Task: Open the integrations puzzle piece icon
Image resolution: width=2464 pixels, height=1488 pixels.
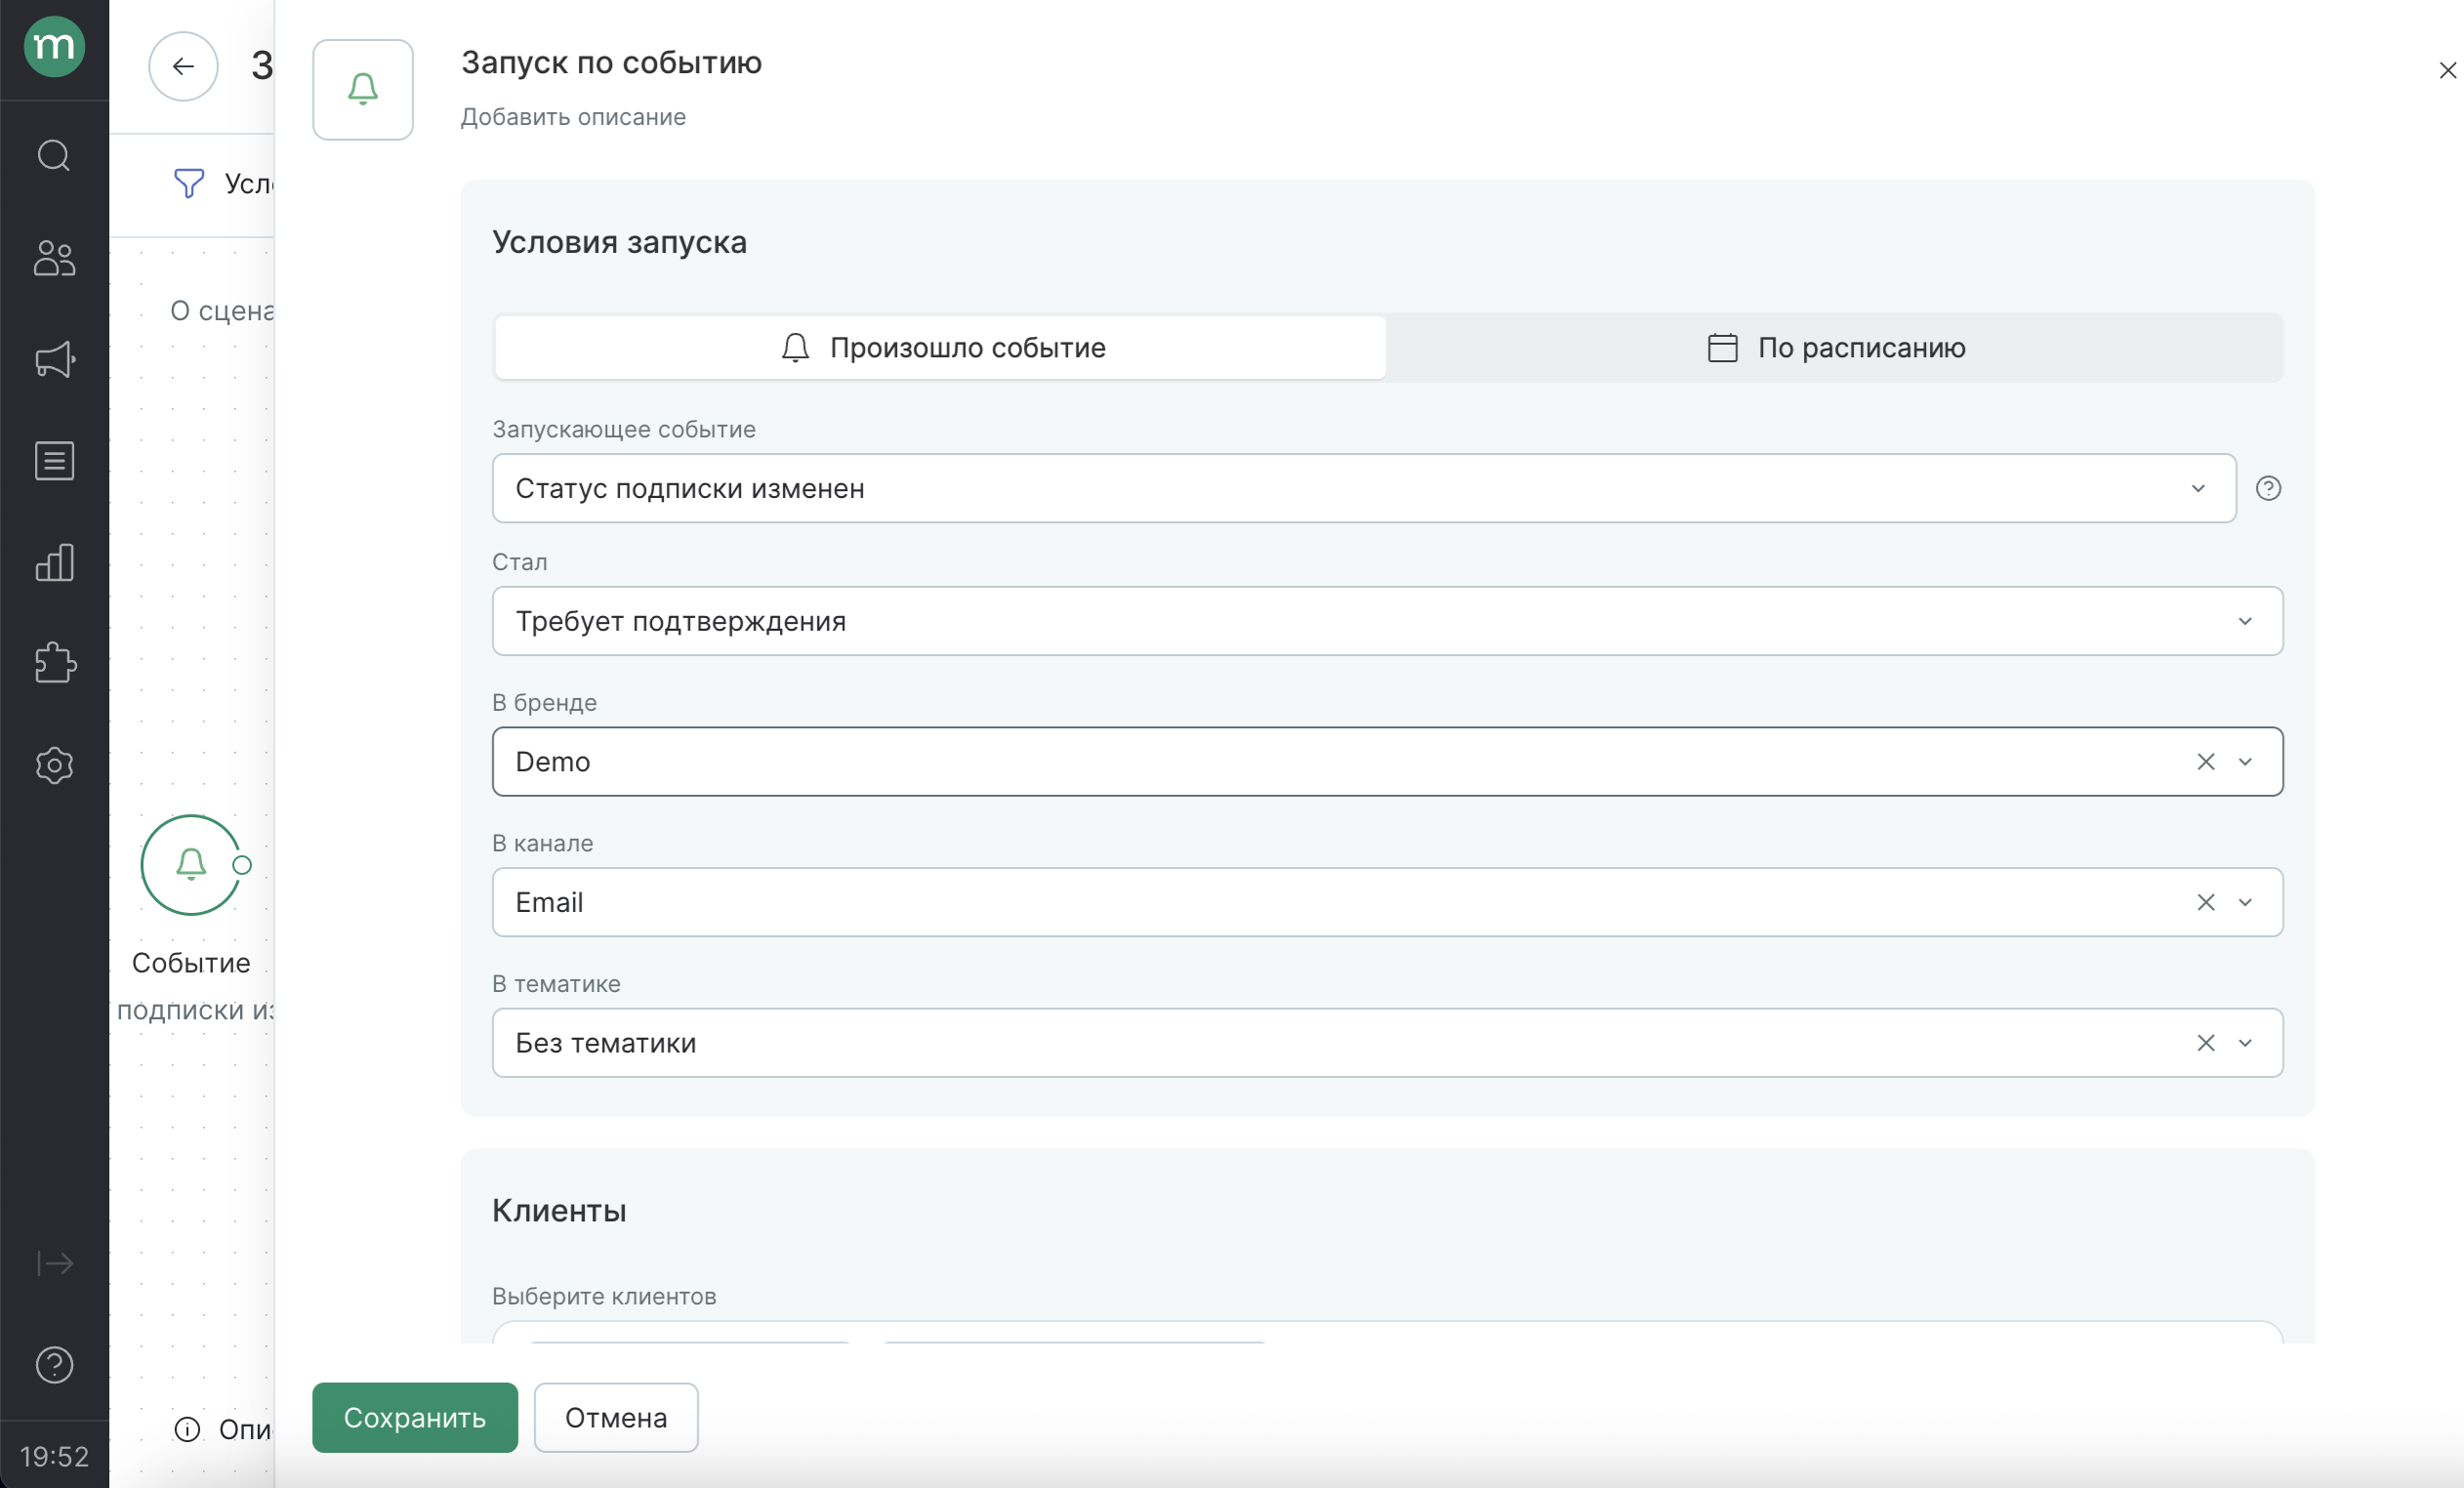Action: coord(54,663)
